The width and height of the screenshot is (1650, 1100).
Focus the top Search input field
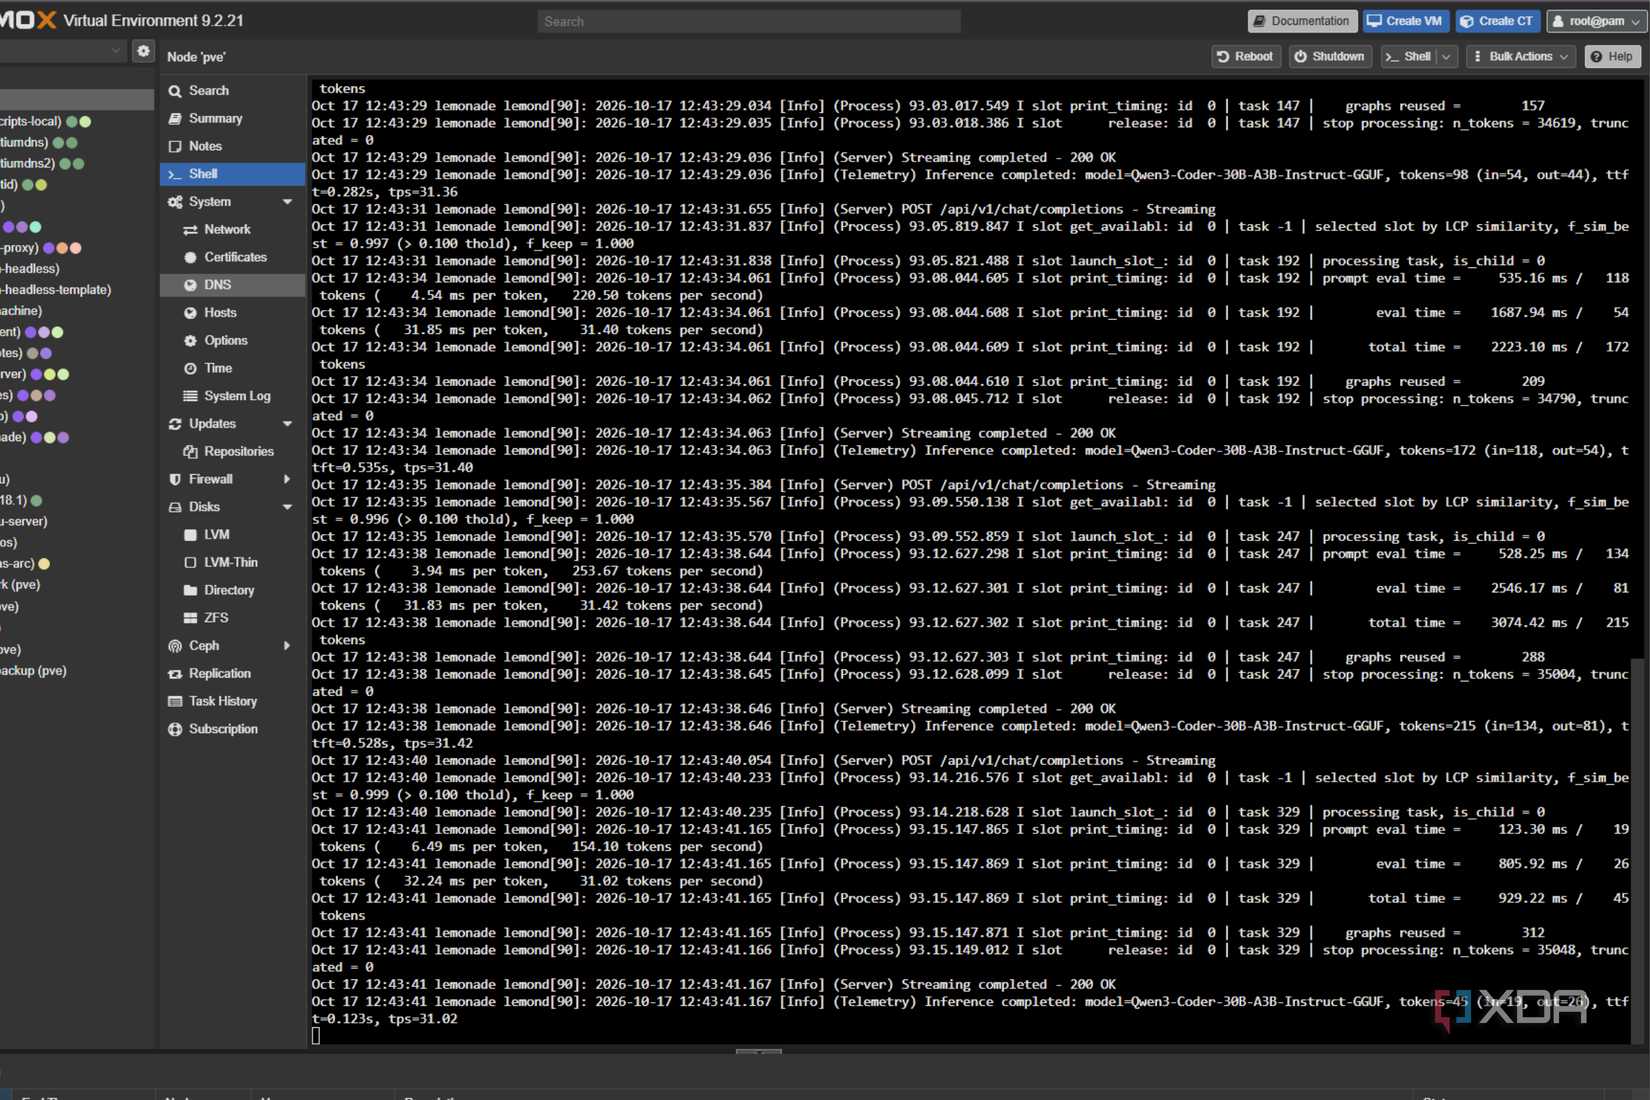(749, 21)
